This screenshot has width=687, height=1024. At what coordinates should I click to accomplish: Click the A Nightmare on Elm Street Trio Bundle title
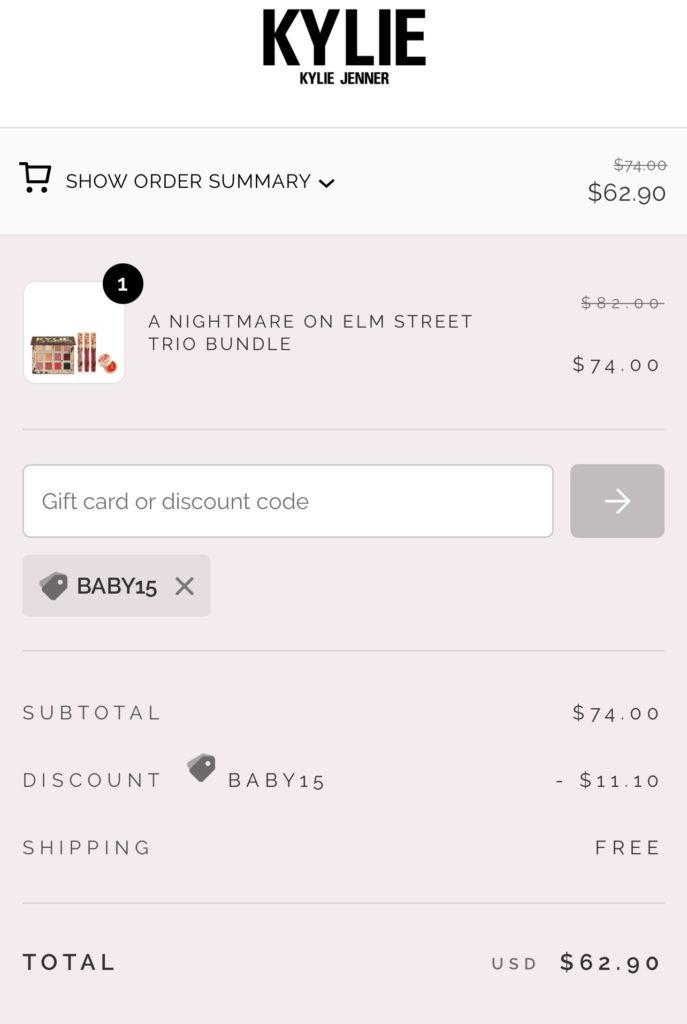[310, 333]
